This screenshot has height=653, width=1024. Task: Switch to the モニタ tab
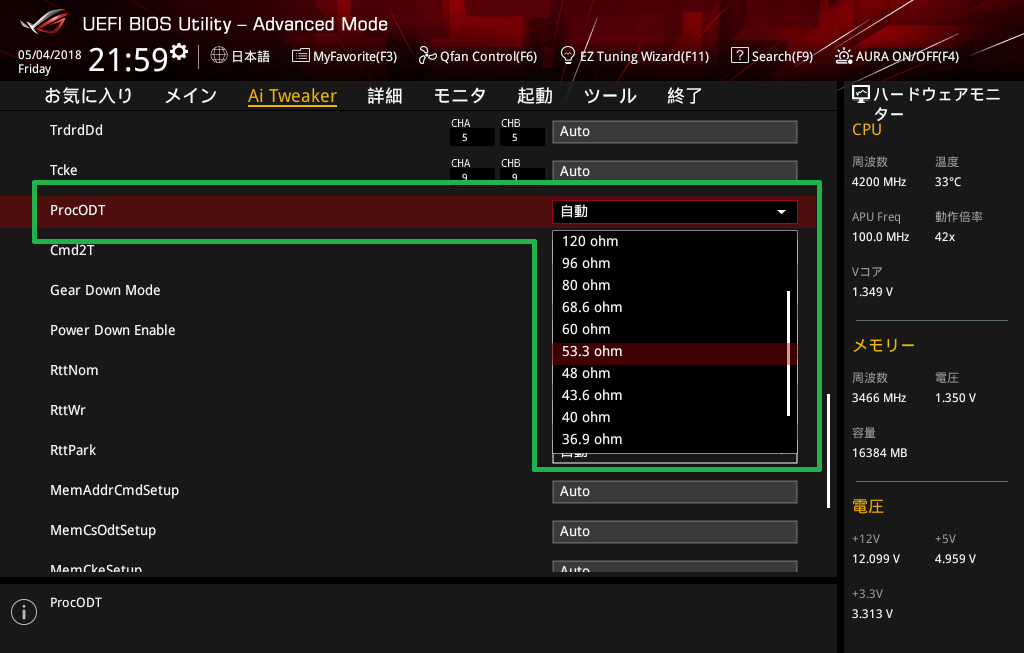(x=460, y=96)
